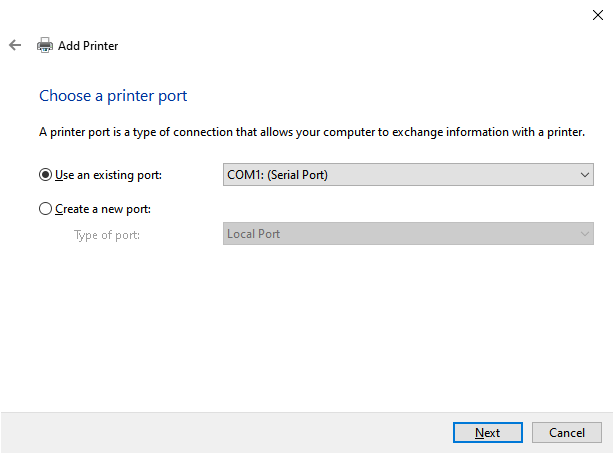Click the Next button
614x454 pixels.
tap(488, 432)
